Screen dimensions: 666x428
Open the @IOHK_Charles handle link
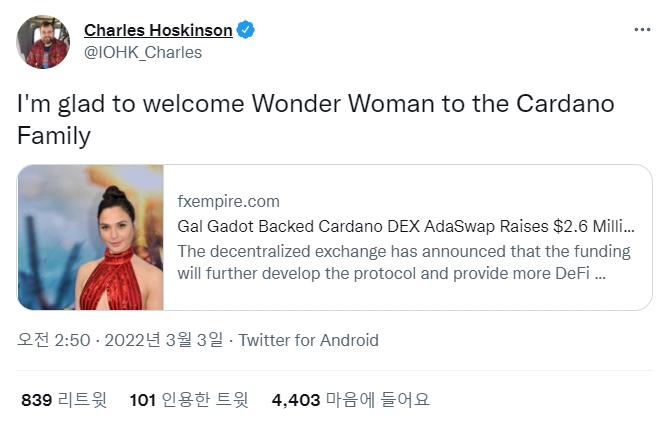(143, 52)
